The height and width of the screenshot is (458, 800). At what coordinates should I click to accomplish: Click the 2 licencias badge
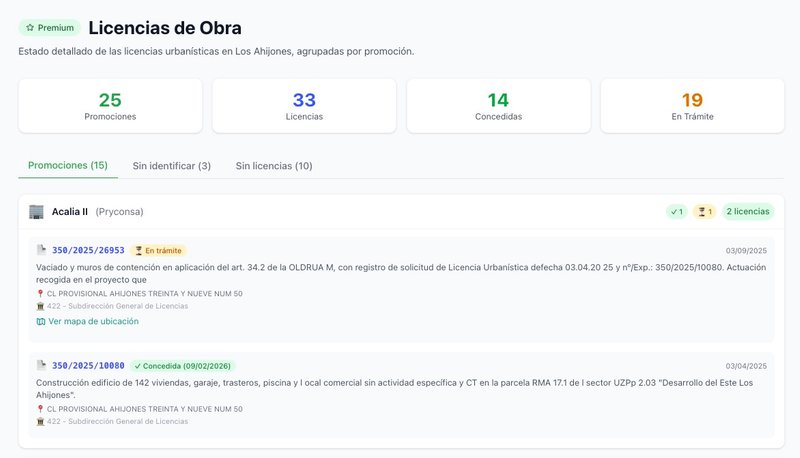747,212
